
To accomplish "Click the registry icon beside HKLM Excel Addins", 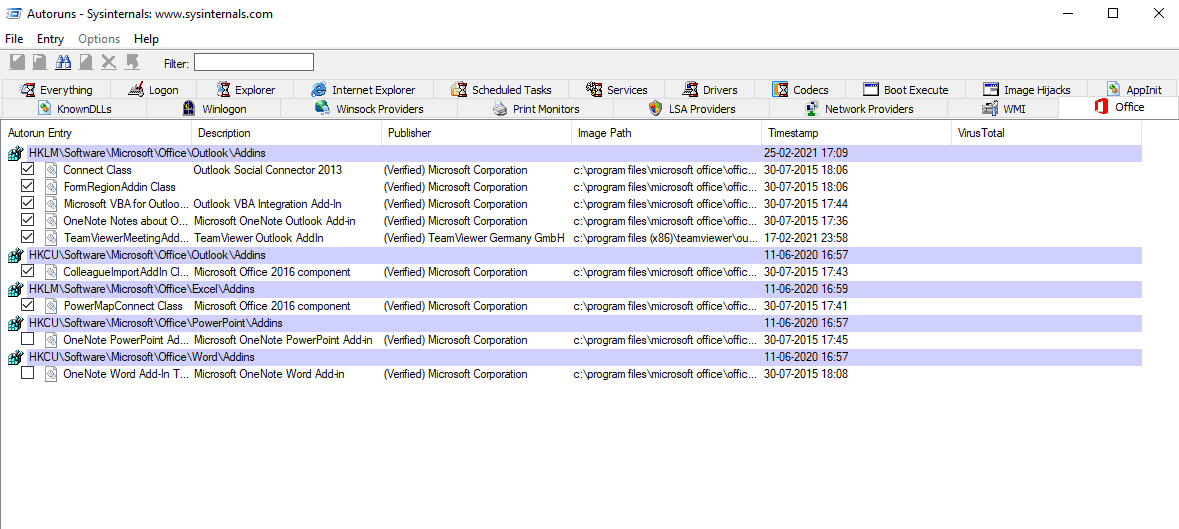I will [x=15, y=289].
